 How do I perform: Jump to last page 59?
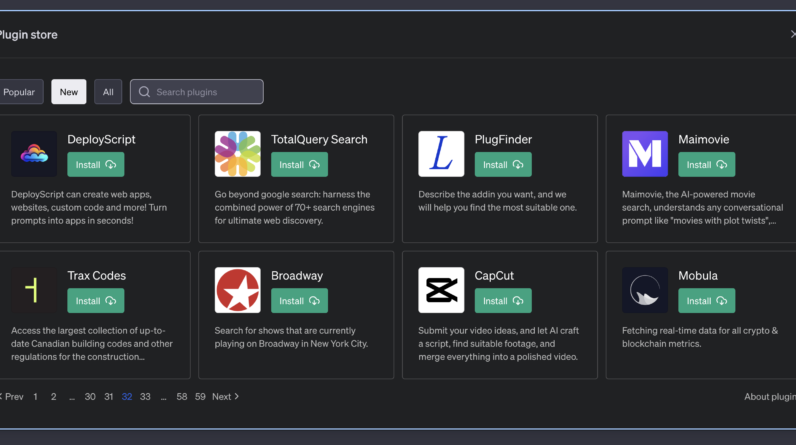click(200, 397)
